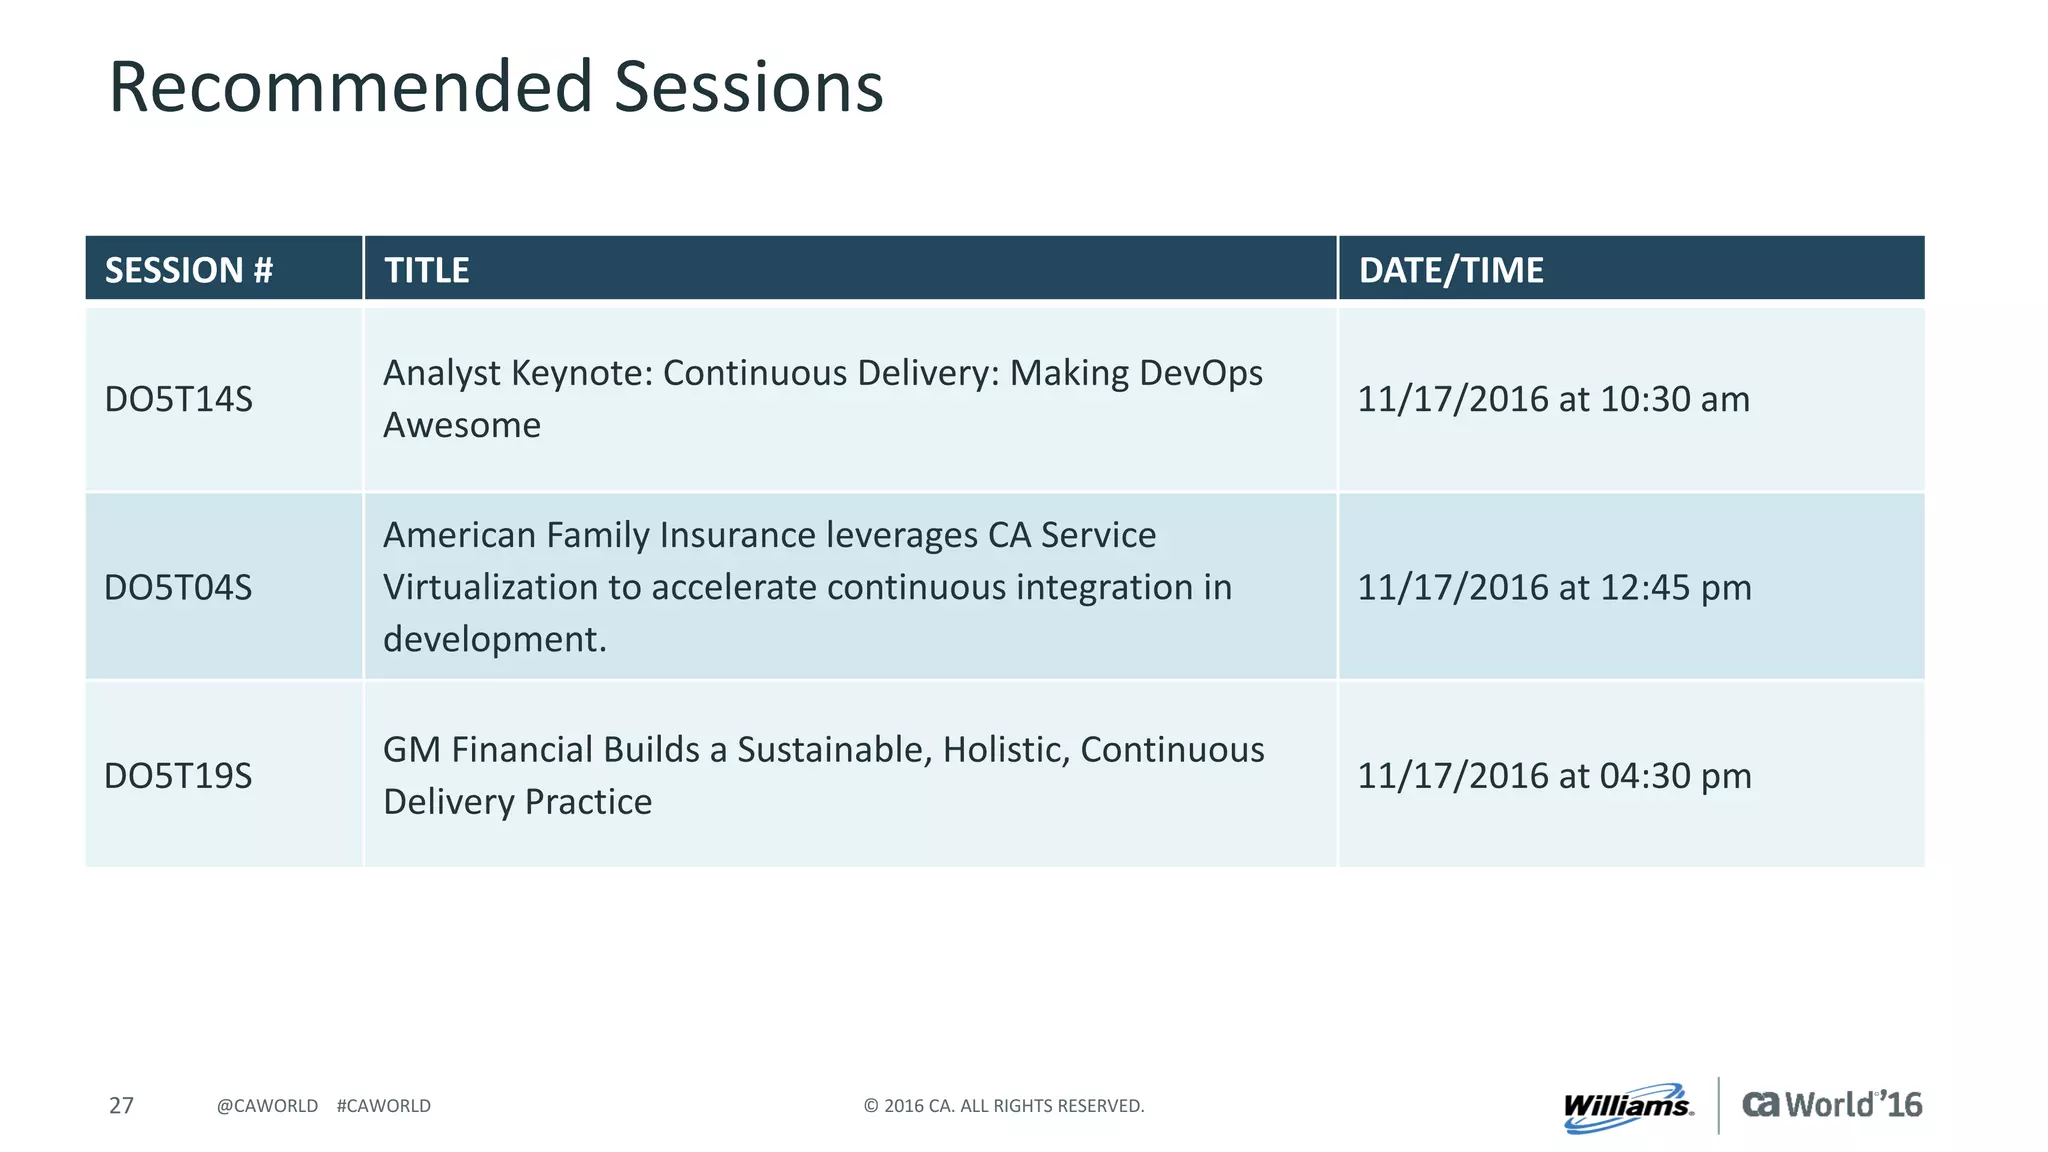Select the 04:30 pm date cell
The width and height of the screenshot is (2048, 1152).
pyautogui.click(x=1631, y=774)
